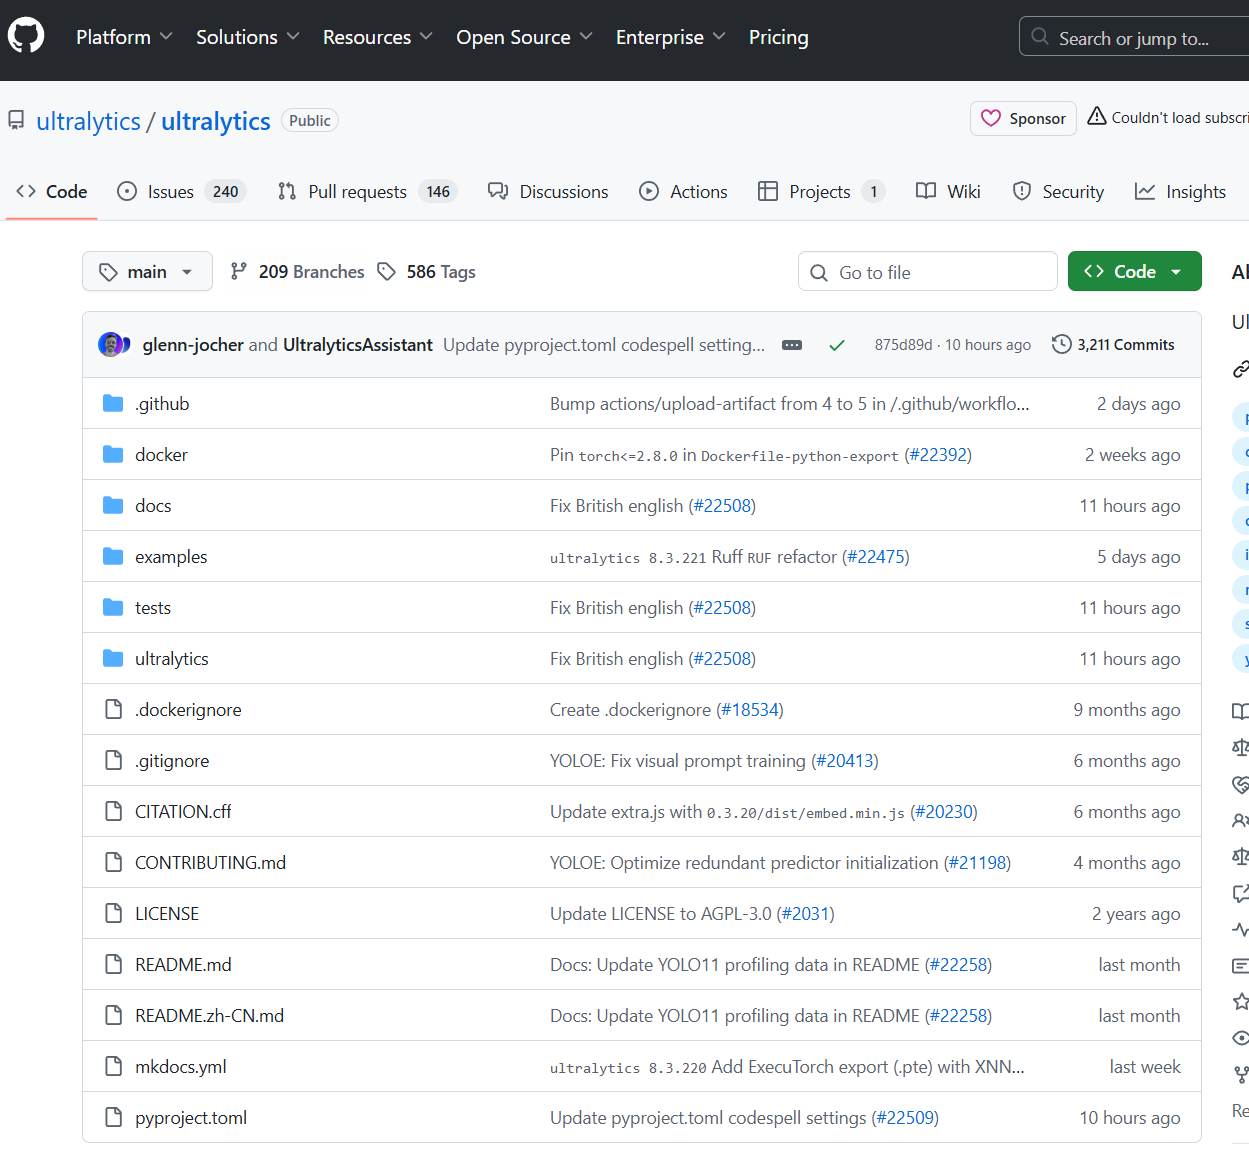
Task: Click the README.md file icon
Action: (114, 964)
